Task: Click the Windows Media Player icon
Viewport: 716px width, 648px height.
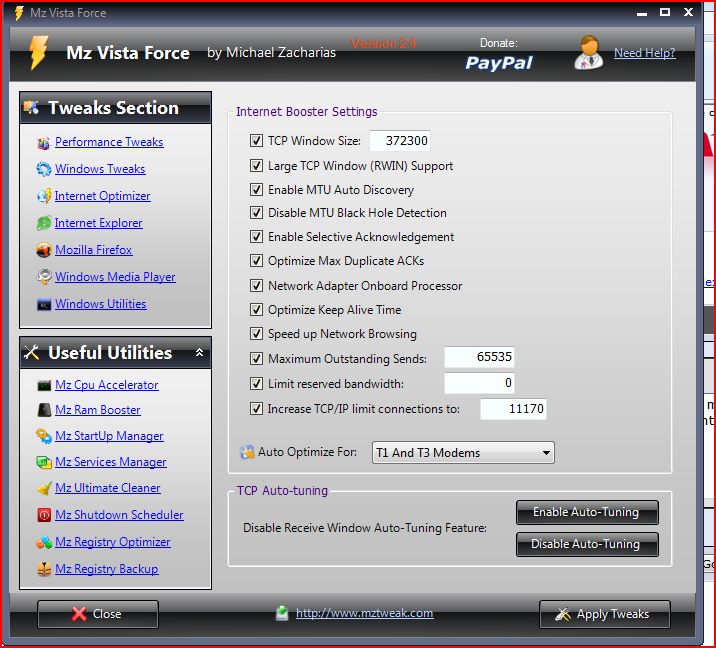Action: 43,277
